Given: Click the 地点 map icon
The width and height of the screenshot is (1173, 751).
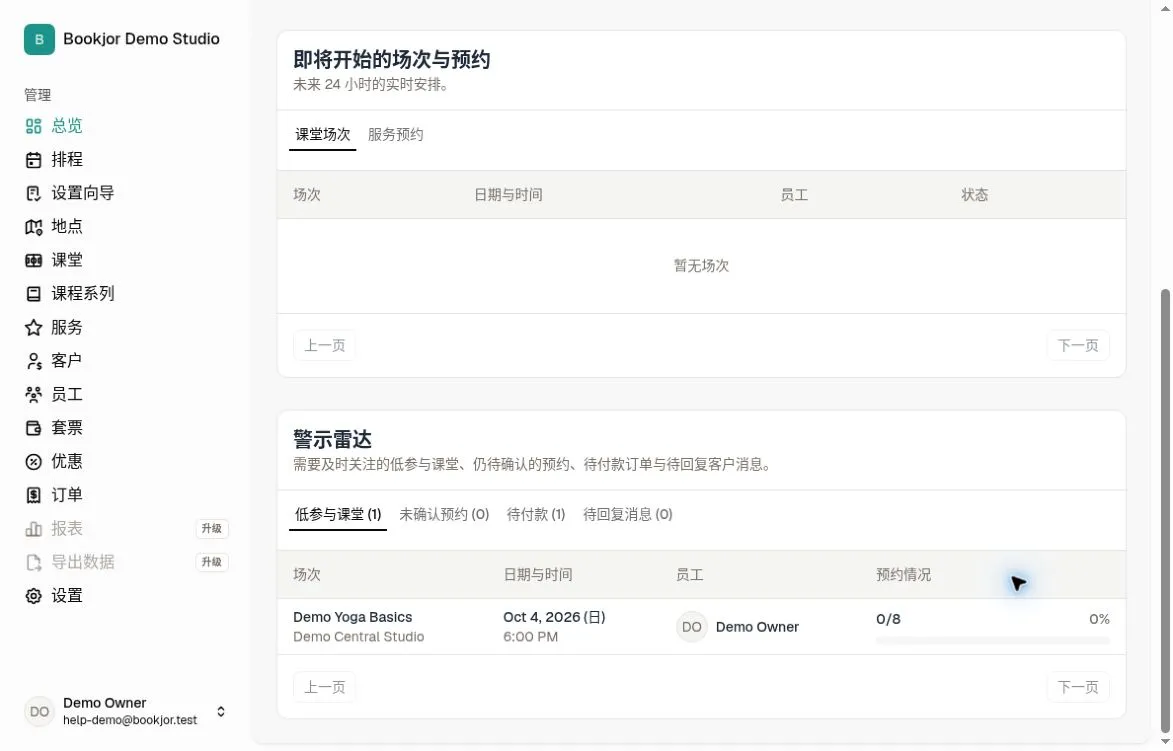Looking at the screenshot, I should pos(34,227).
